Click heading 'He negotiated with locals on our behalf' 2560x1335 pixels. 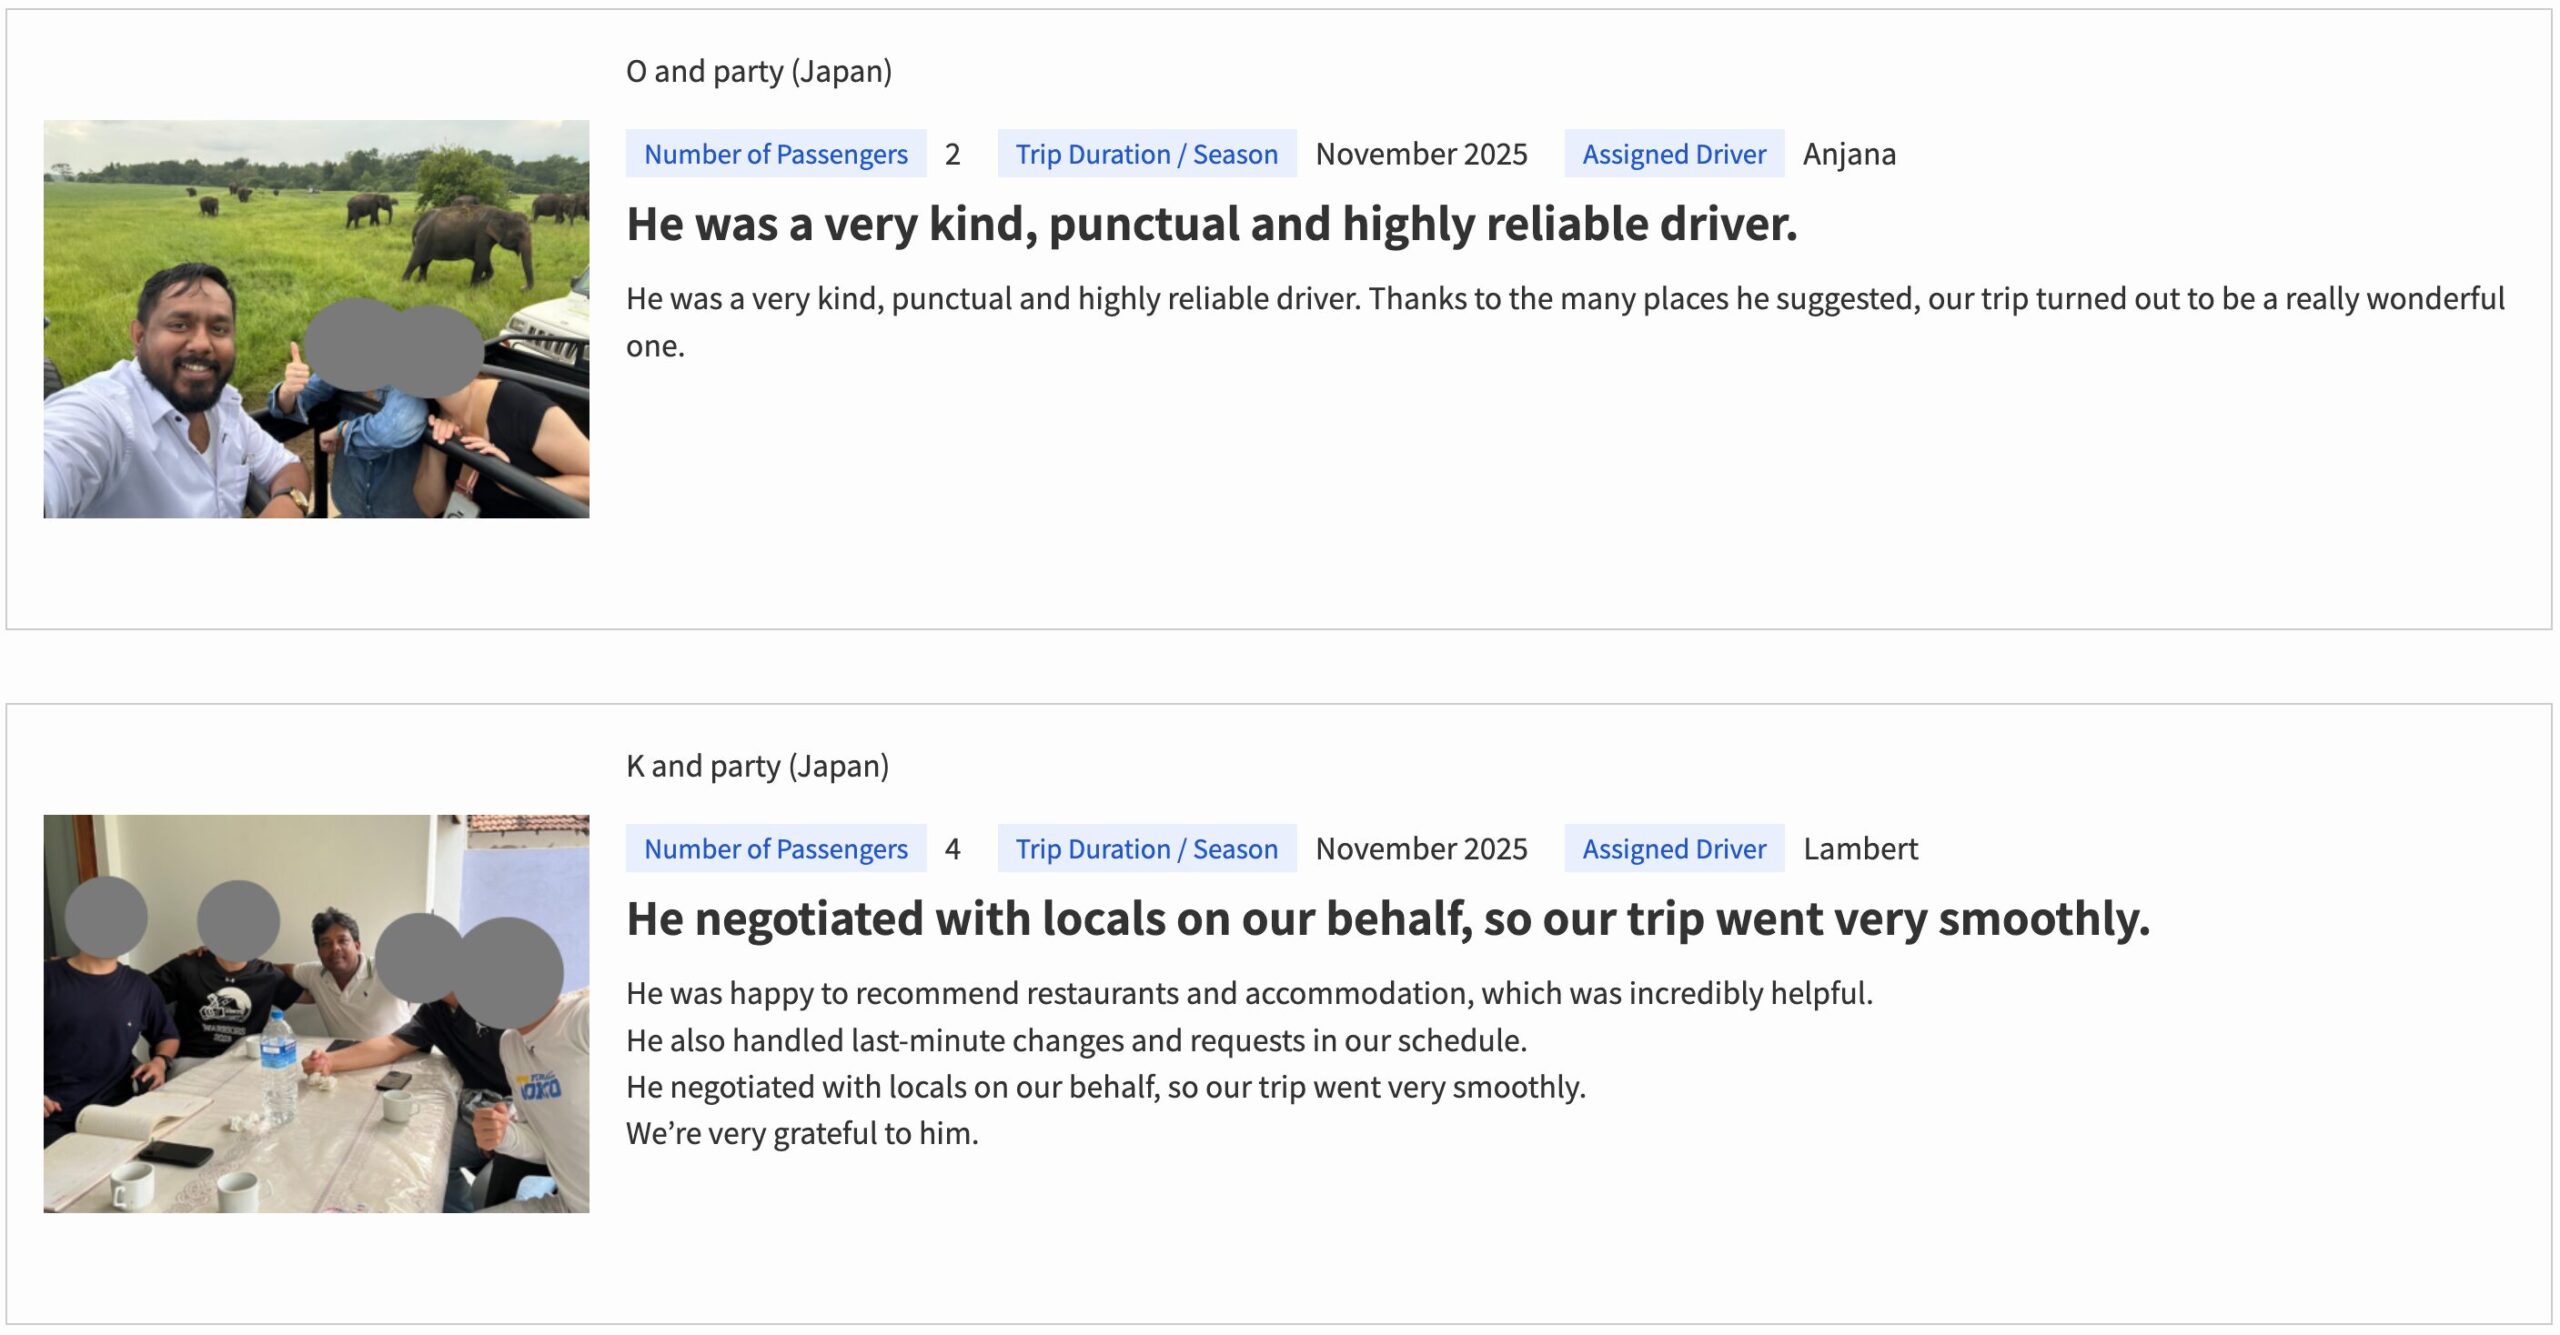[x=1387, y=919]
